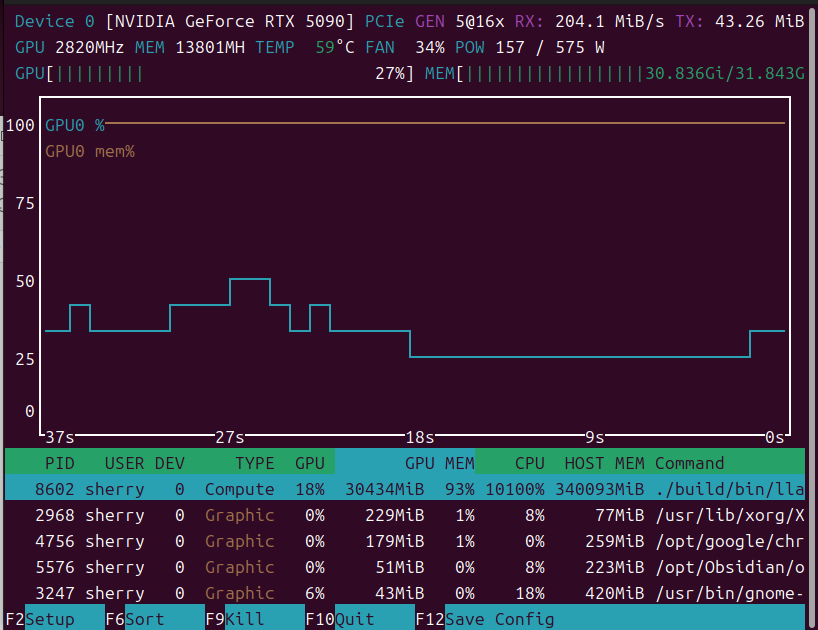Select the PID column header
This screenshot has width=818, height=630.
click(59, 463)
